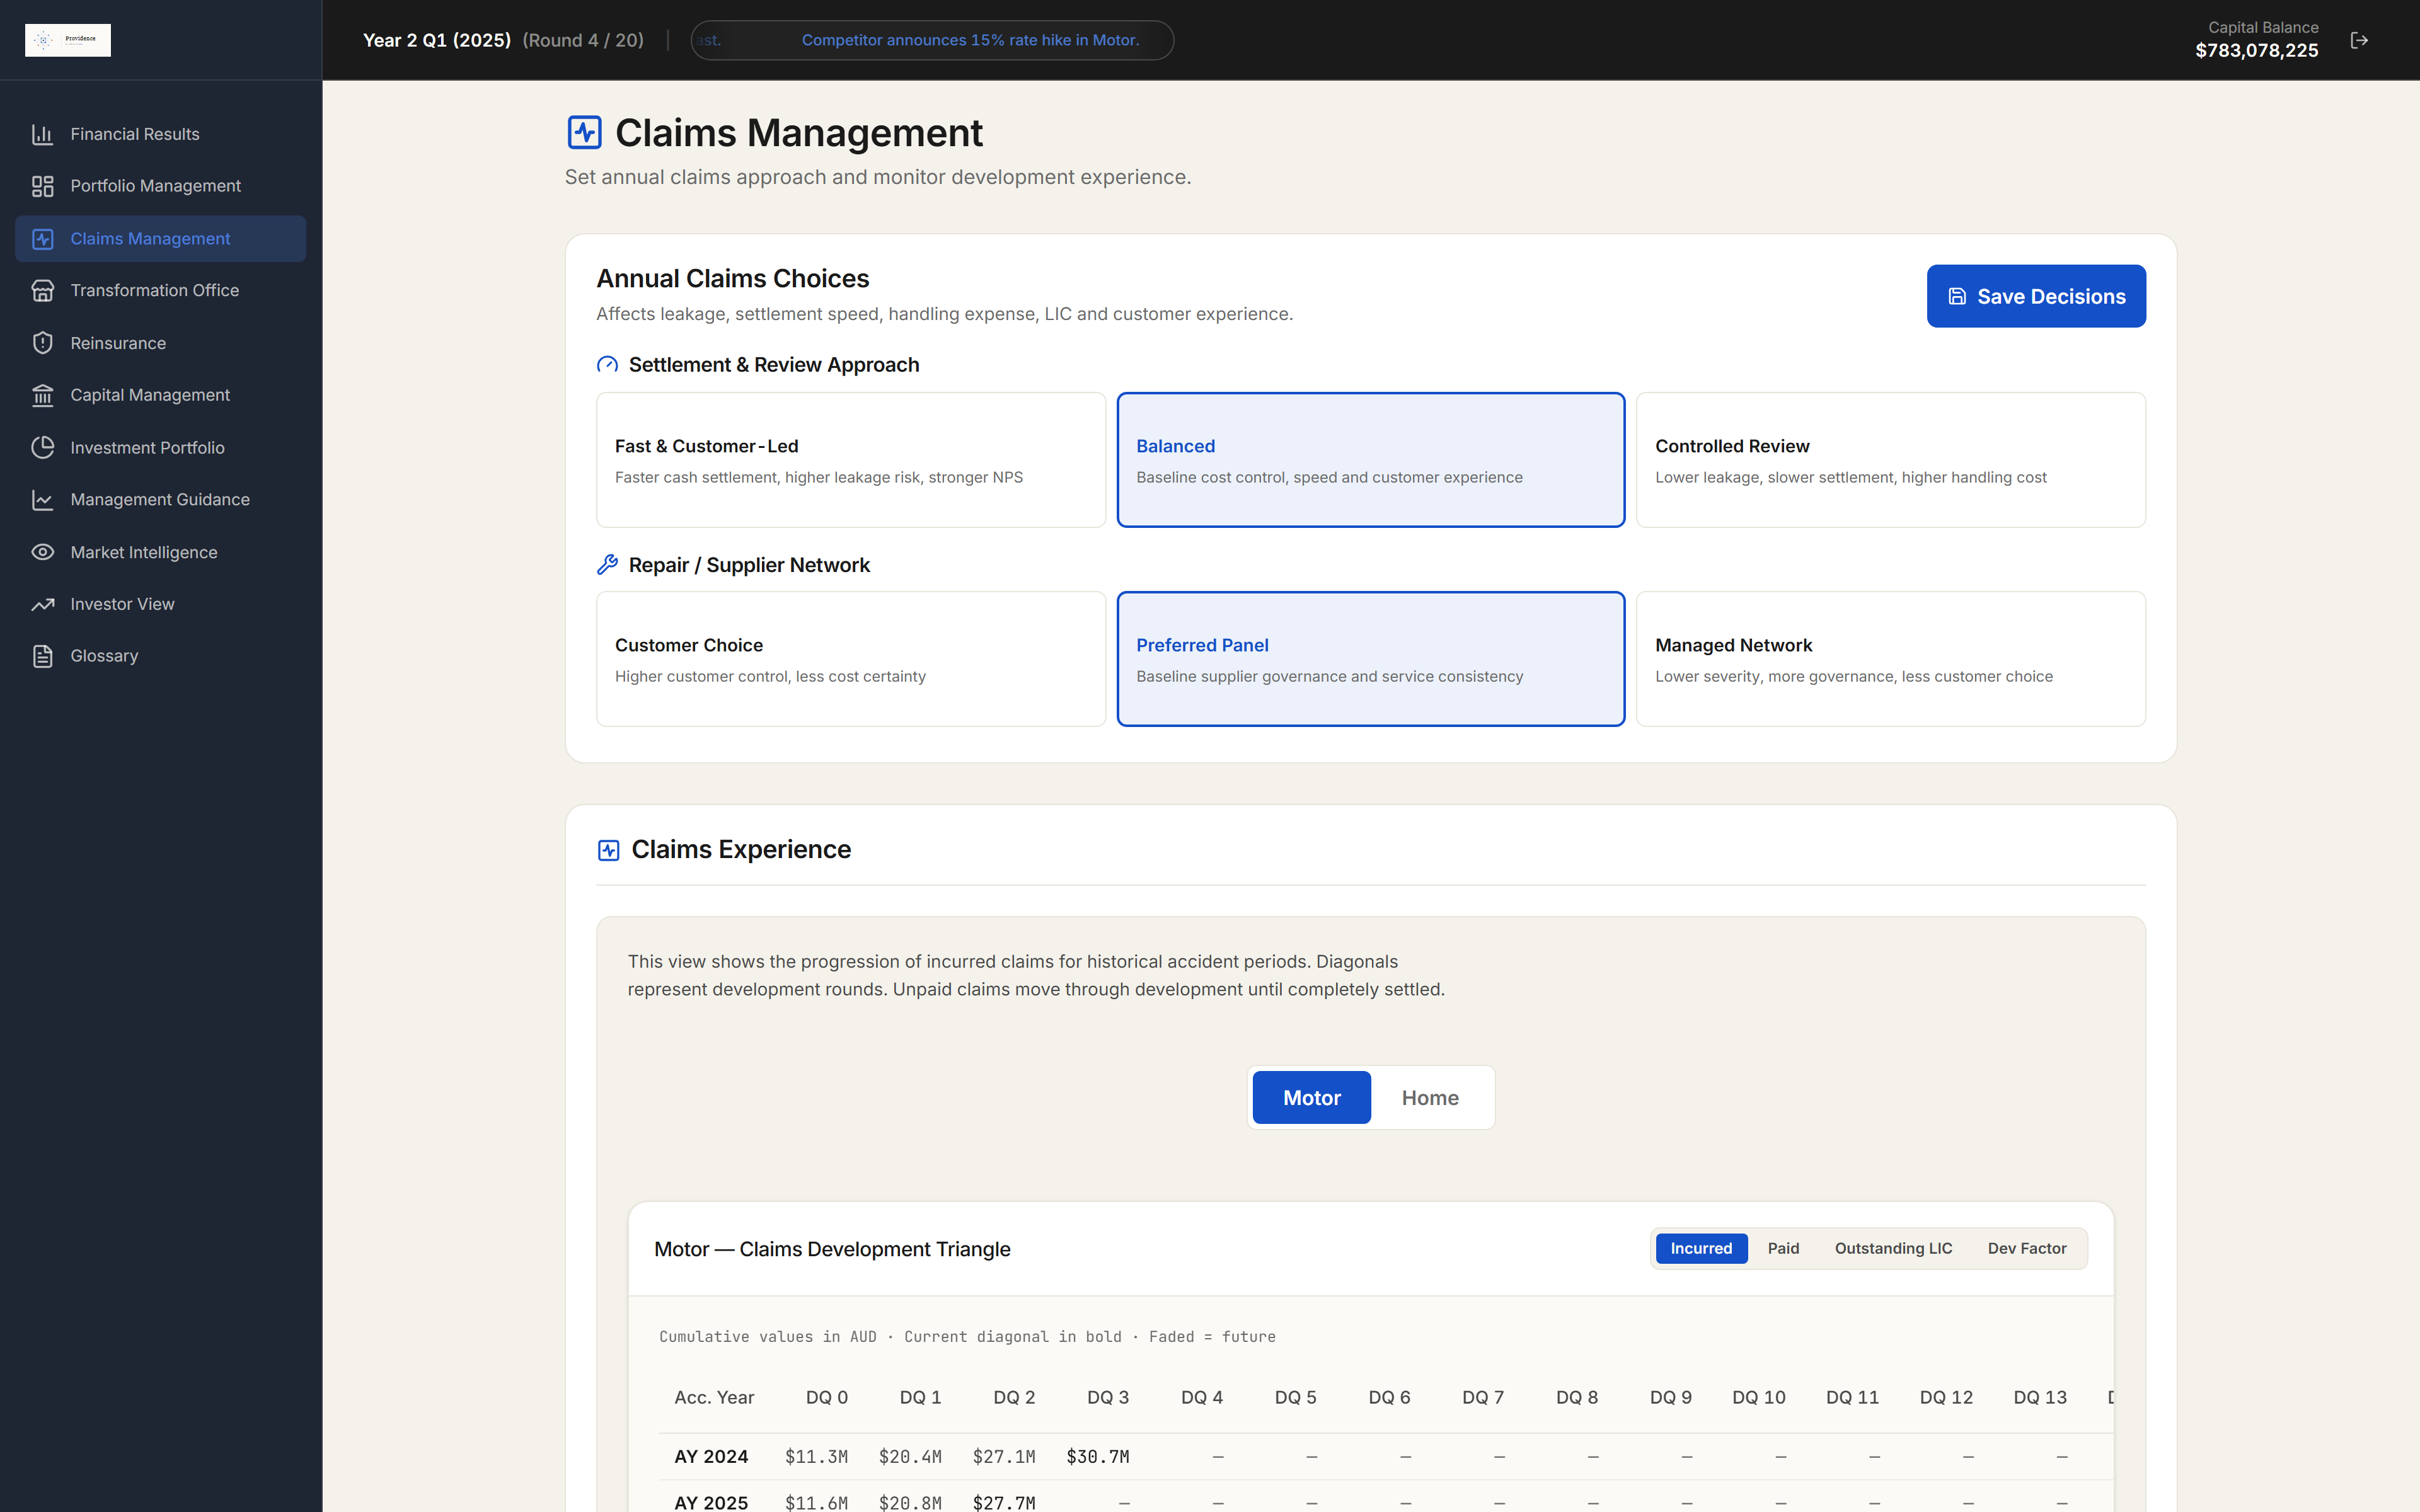This screenshot has height=1512, width=2420.
Task: Click the Portfolio Management grid icon
Action: (42, 186)
